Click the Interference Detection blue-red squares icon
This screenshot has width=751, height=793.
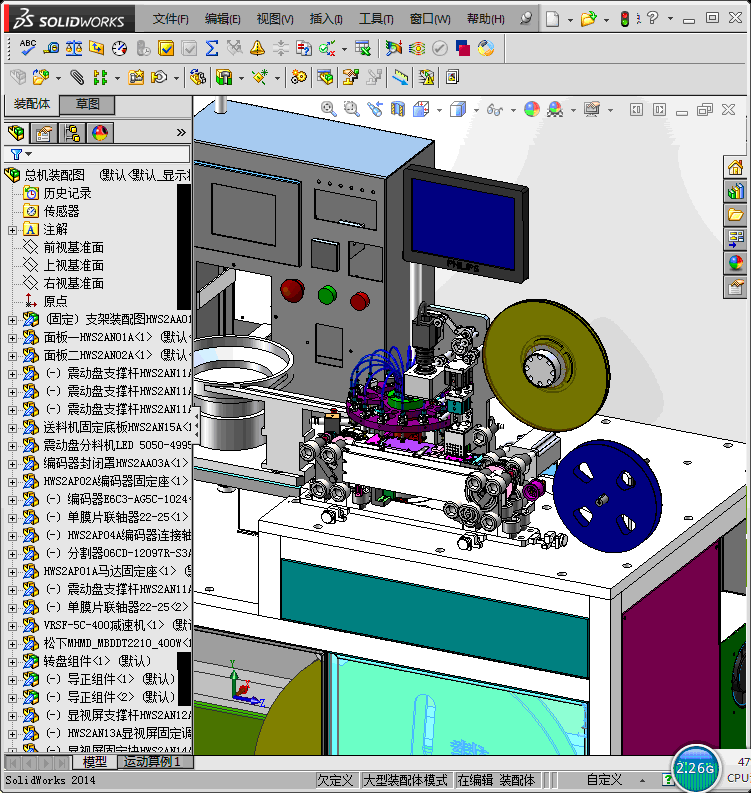(x=463, y=49)
